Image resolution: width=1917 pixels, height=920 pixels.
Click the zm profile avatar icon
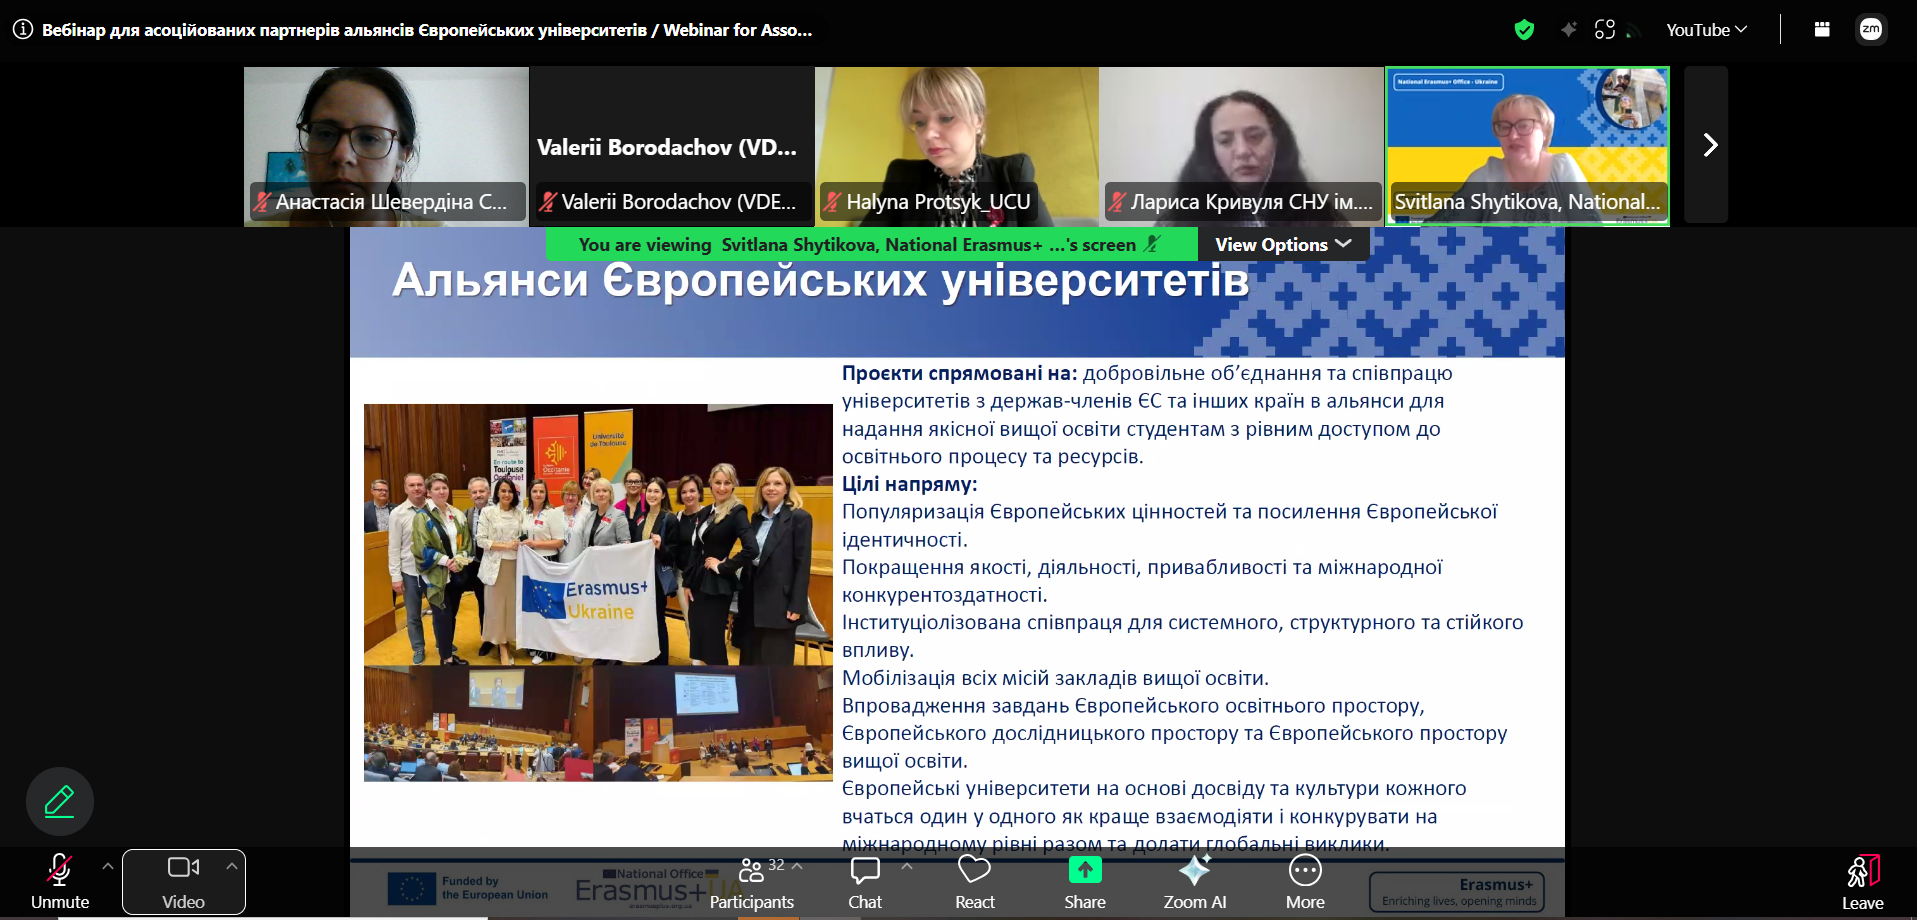(1871, 30)
